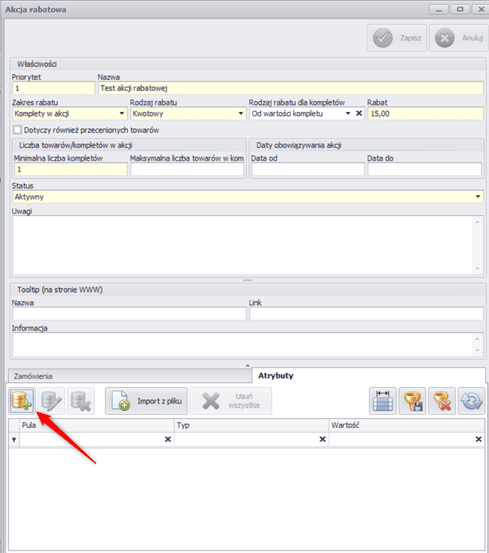Click the clear filter funnel icon
The width and height of the screenshot is (489, 553).
442,401
